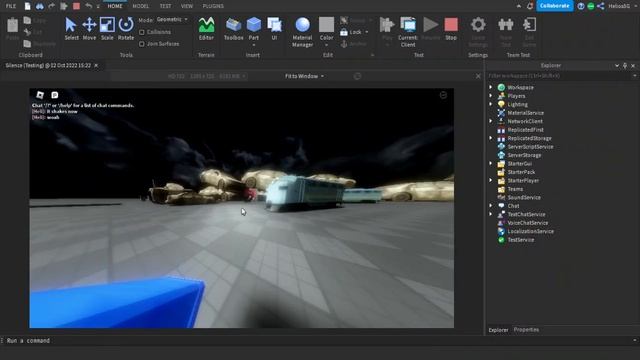
Task: Click the Roblox menu icon in viewport
Action: (40, 95)
